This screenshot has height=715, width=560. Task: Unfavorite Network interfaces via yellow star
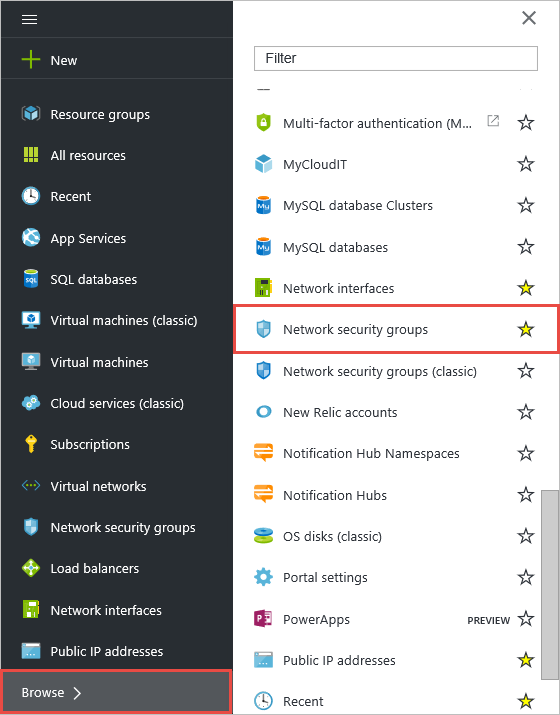click(x=526, y=288)
